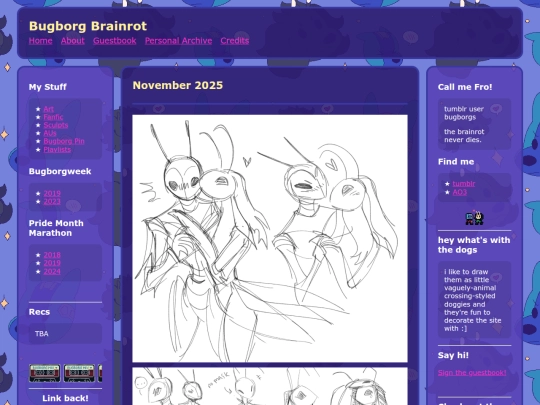Click the Link back! heading
Viewport: 540px width, 405px height.
pos(65,398)
